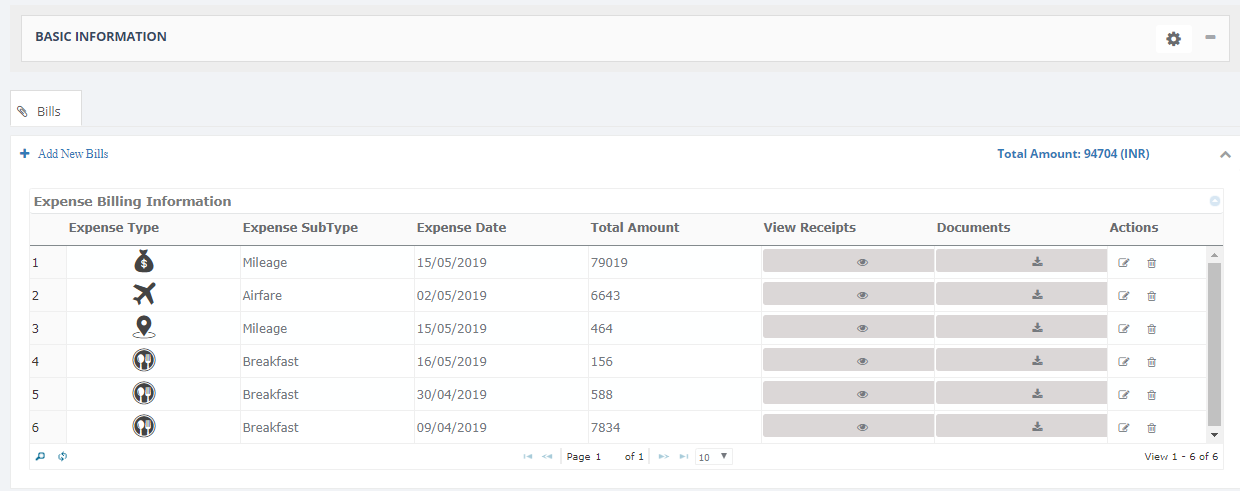Refresh the expense grid
The width and height of the screenshot is (1240, 491).
62,456
